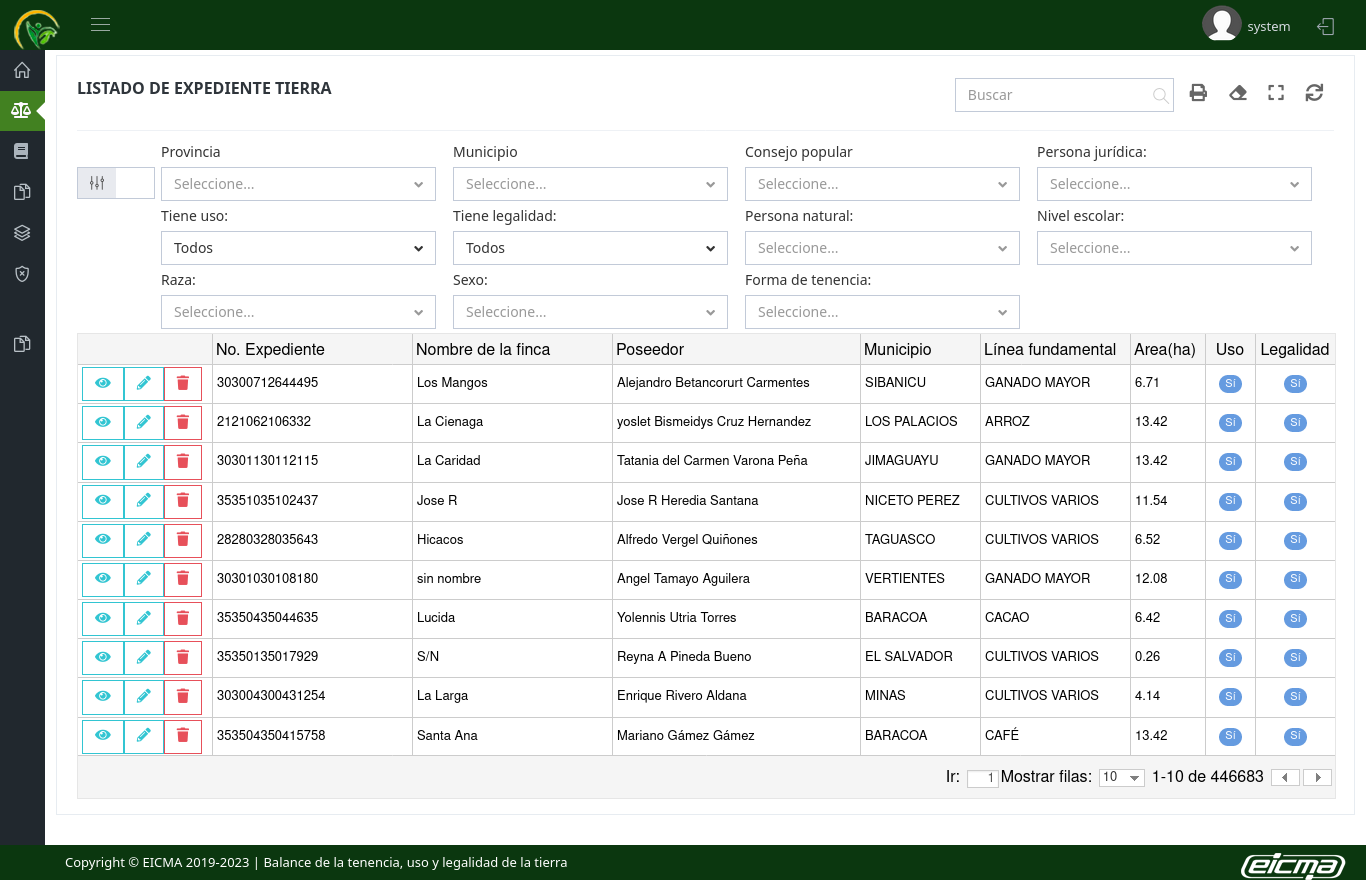
Task: Expand the Tiene uso dropdown
Action: [298, 248]
